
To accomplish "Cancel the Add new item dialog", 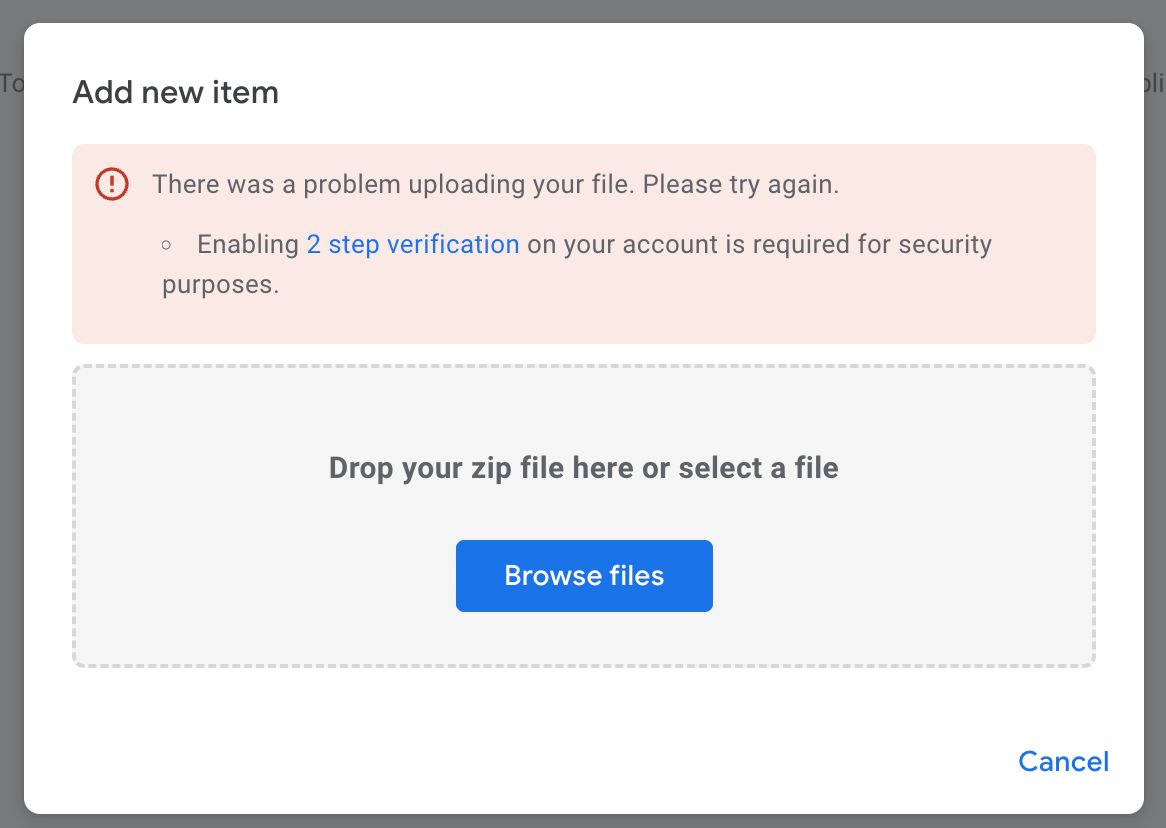I will pos(1063,761).
